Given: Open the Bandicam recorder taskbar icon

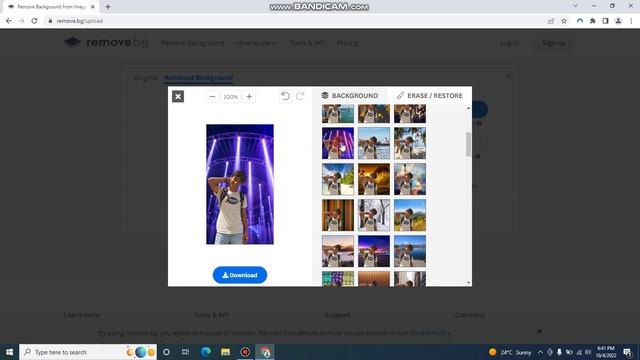Looking at the screenshot, I should click(245, 352).
